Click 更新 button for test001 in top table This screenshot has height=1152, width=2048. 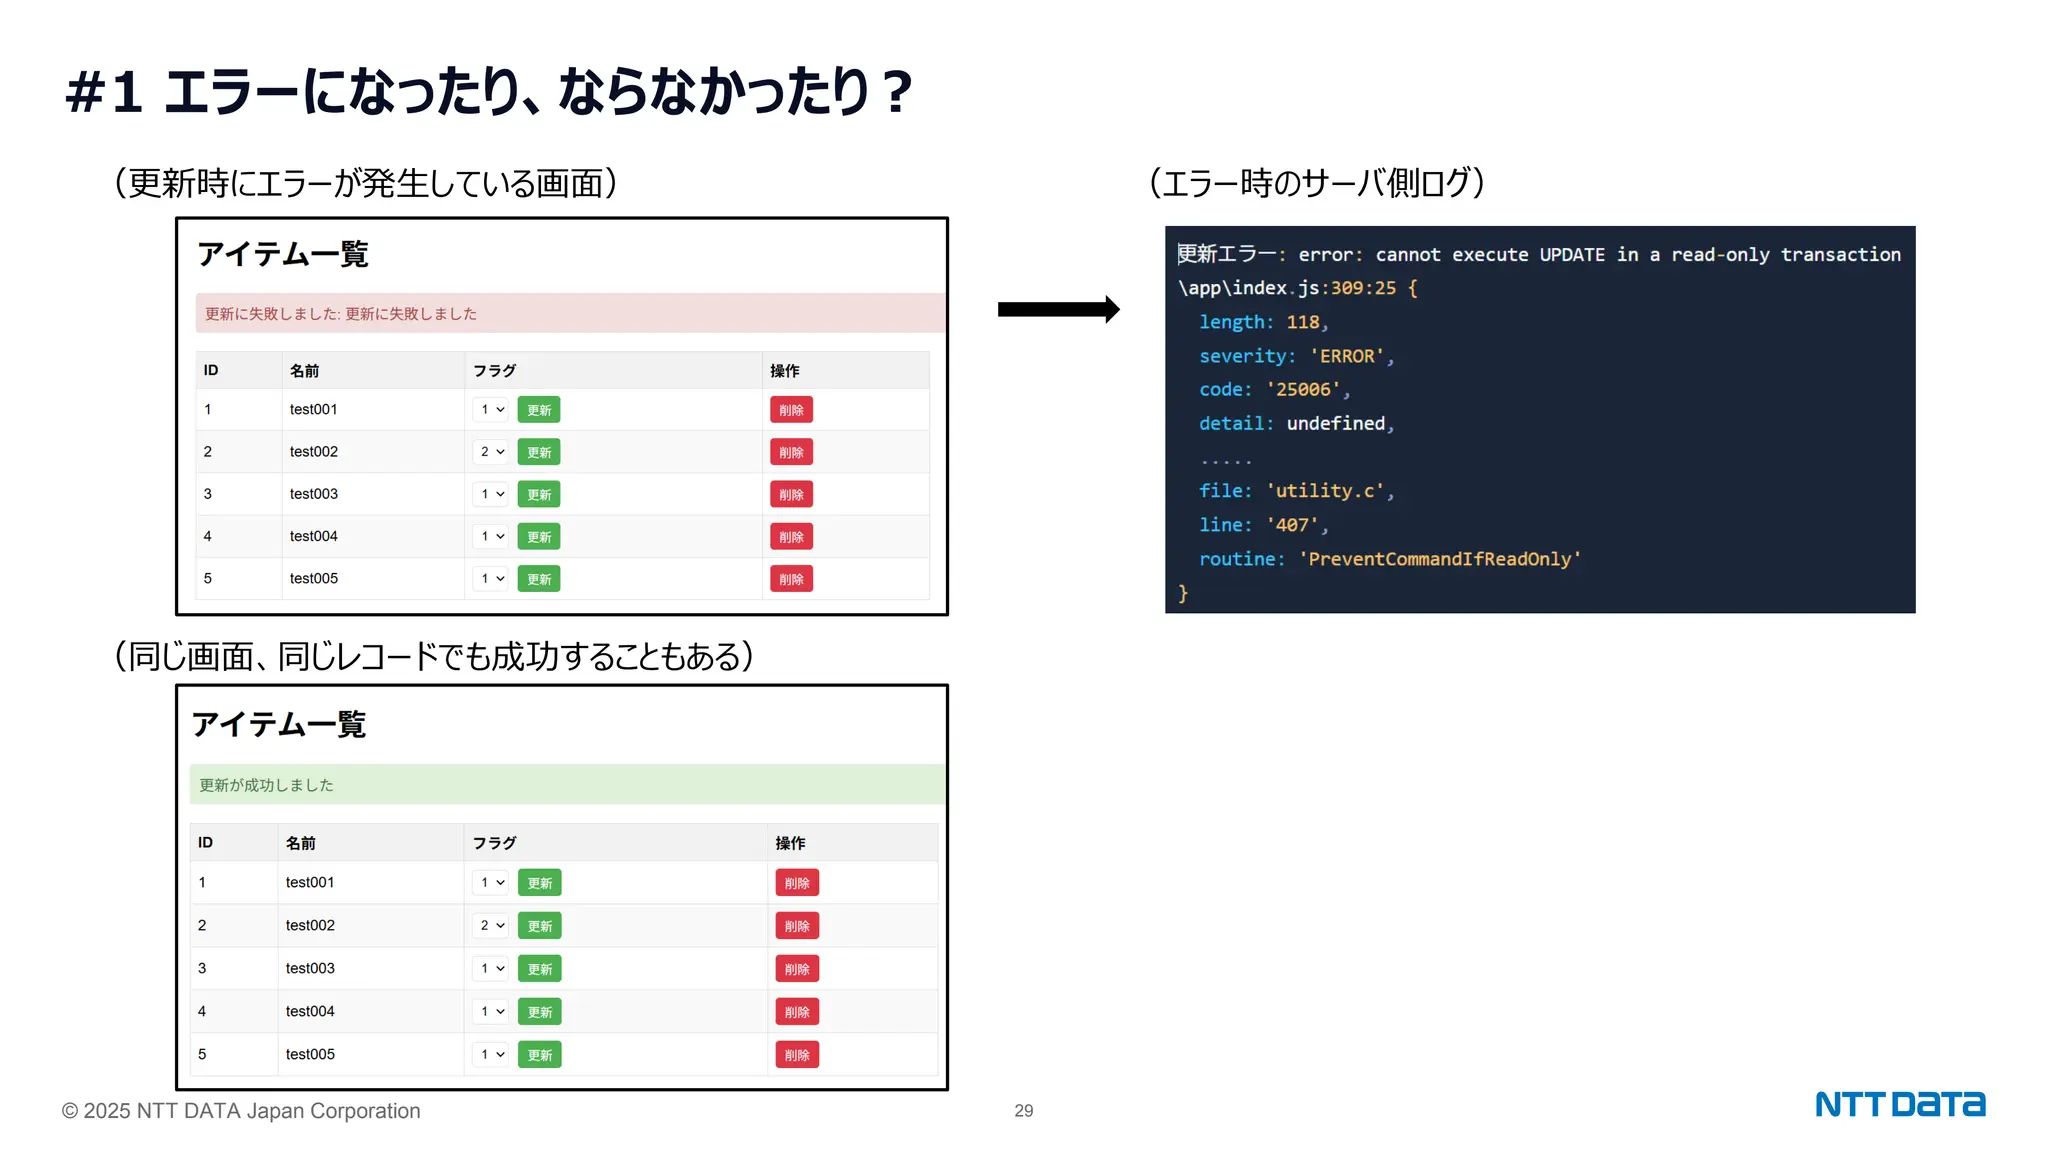[538, 410]
